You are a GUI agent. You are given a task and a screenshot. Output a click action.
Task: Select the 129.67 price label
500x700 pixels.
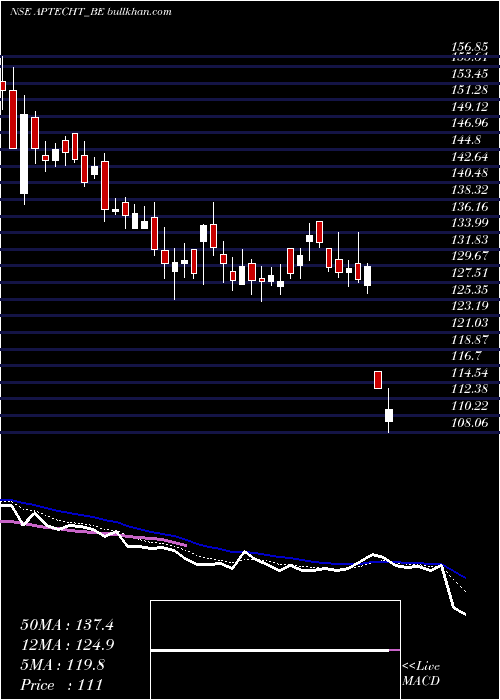(469, 257)
